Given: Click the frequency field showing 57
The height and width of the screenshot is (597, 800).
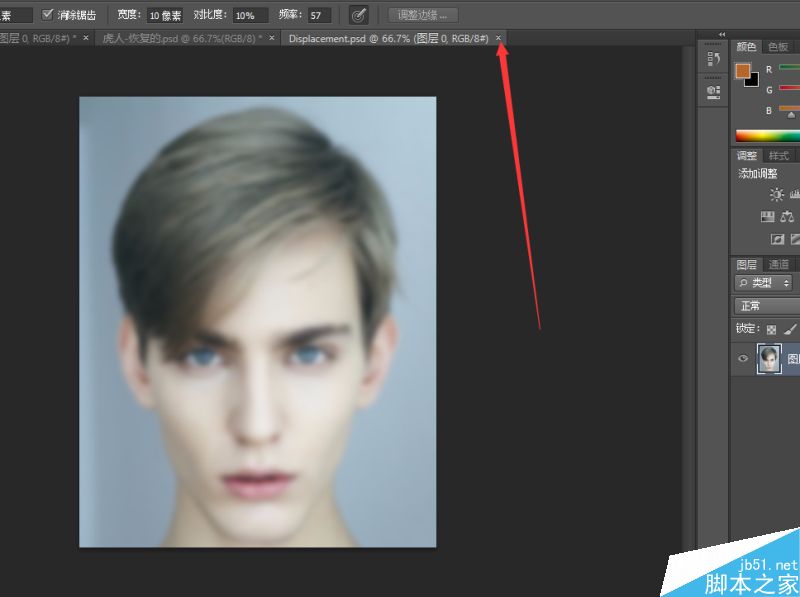Looking at the screenshot, I should coord(319,15).
